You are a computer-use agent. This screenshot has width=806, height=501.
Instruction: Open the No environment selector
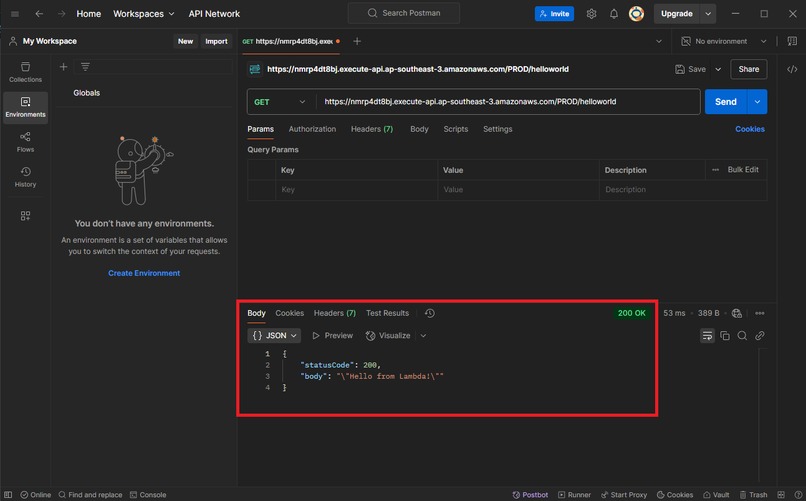[724, 41]
